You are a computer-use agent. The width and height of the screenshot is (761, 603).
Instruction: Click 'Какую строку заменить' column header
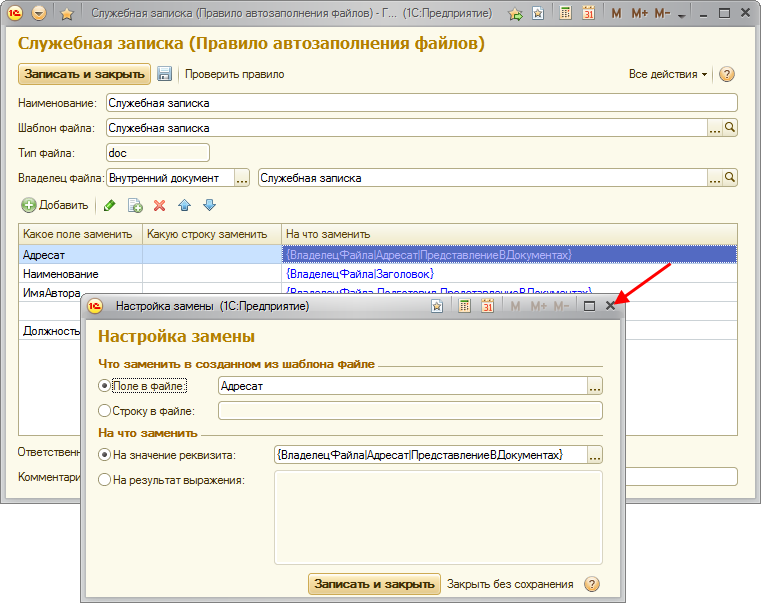tap(212, 234)
